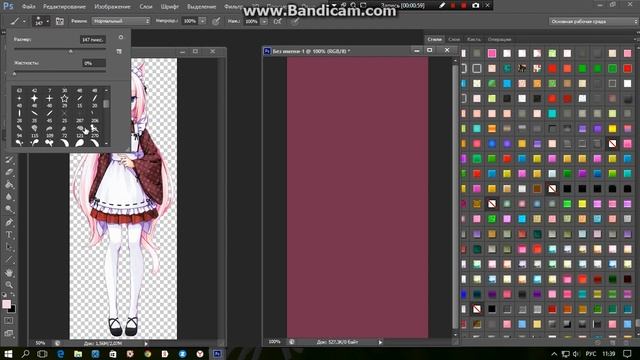
Task: Change the screen mode at toolbox bottom
Action: 9,333
